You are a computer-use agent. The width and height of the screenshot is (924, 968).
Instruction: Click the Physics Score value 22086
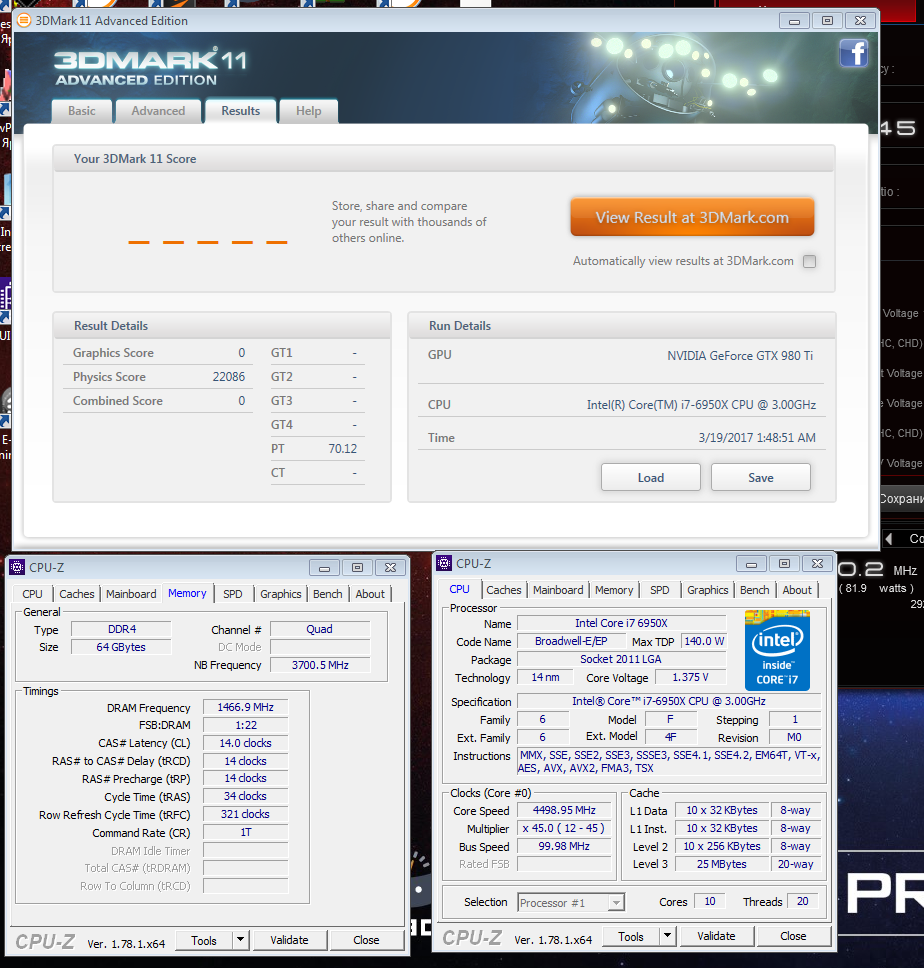click(x=228, y=377)
